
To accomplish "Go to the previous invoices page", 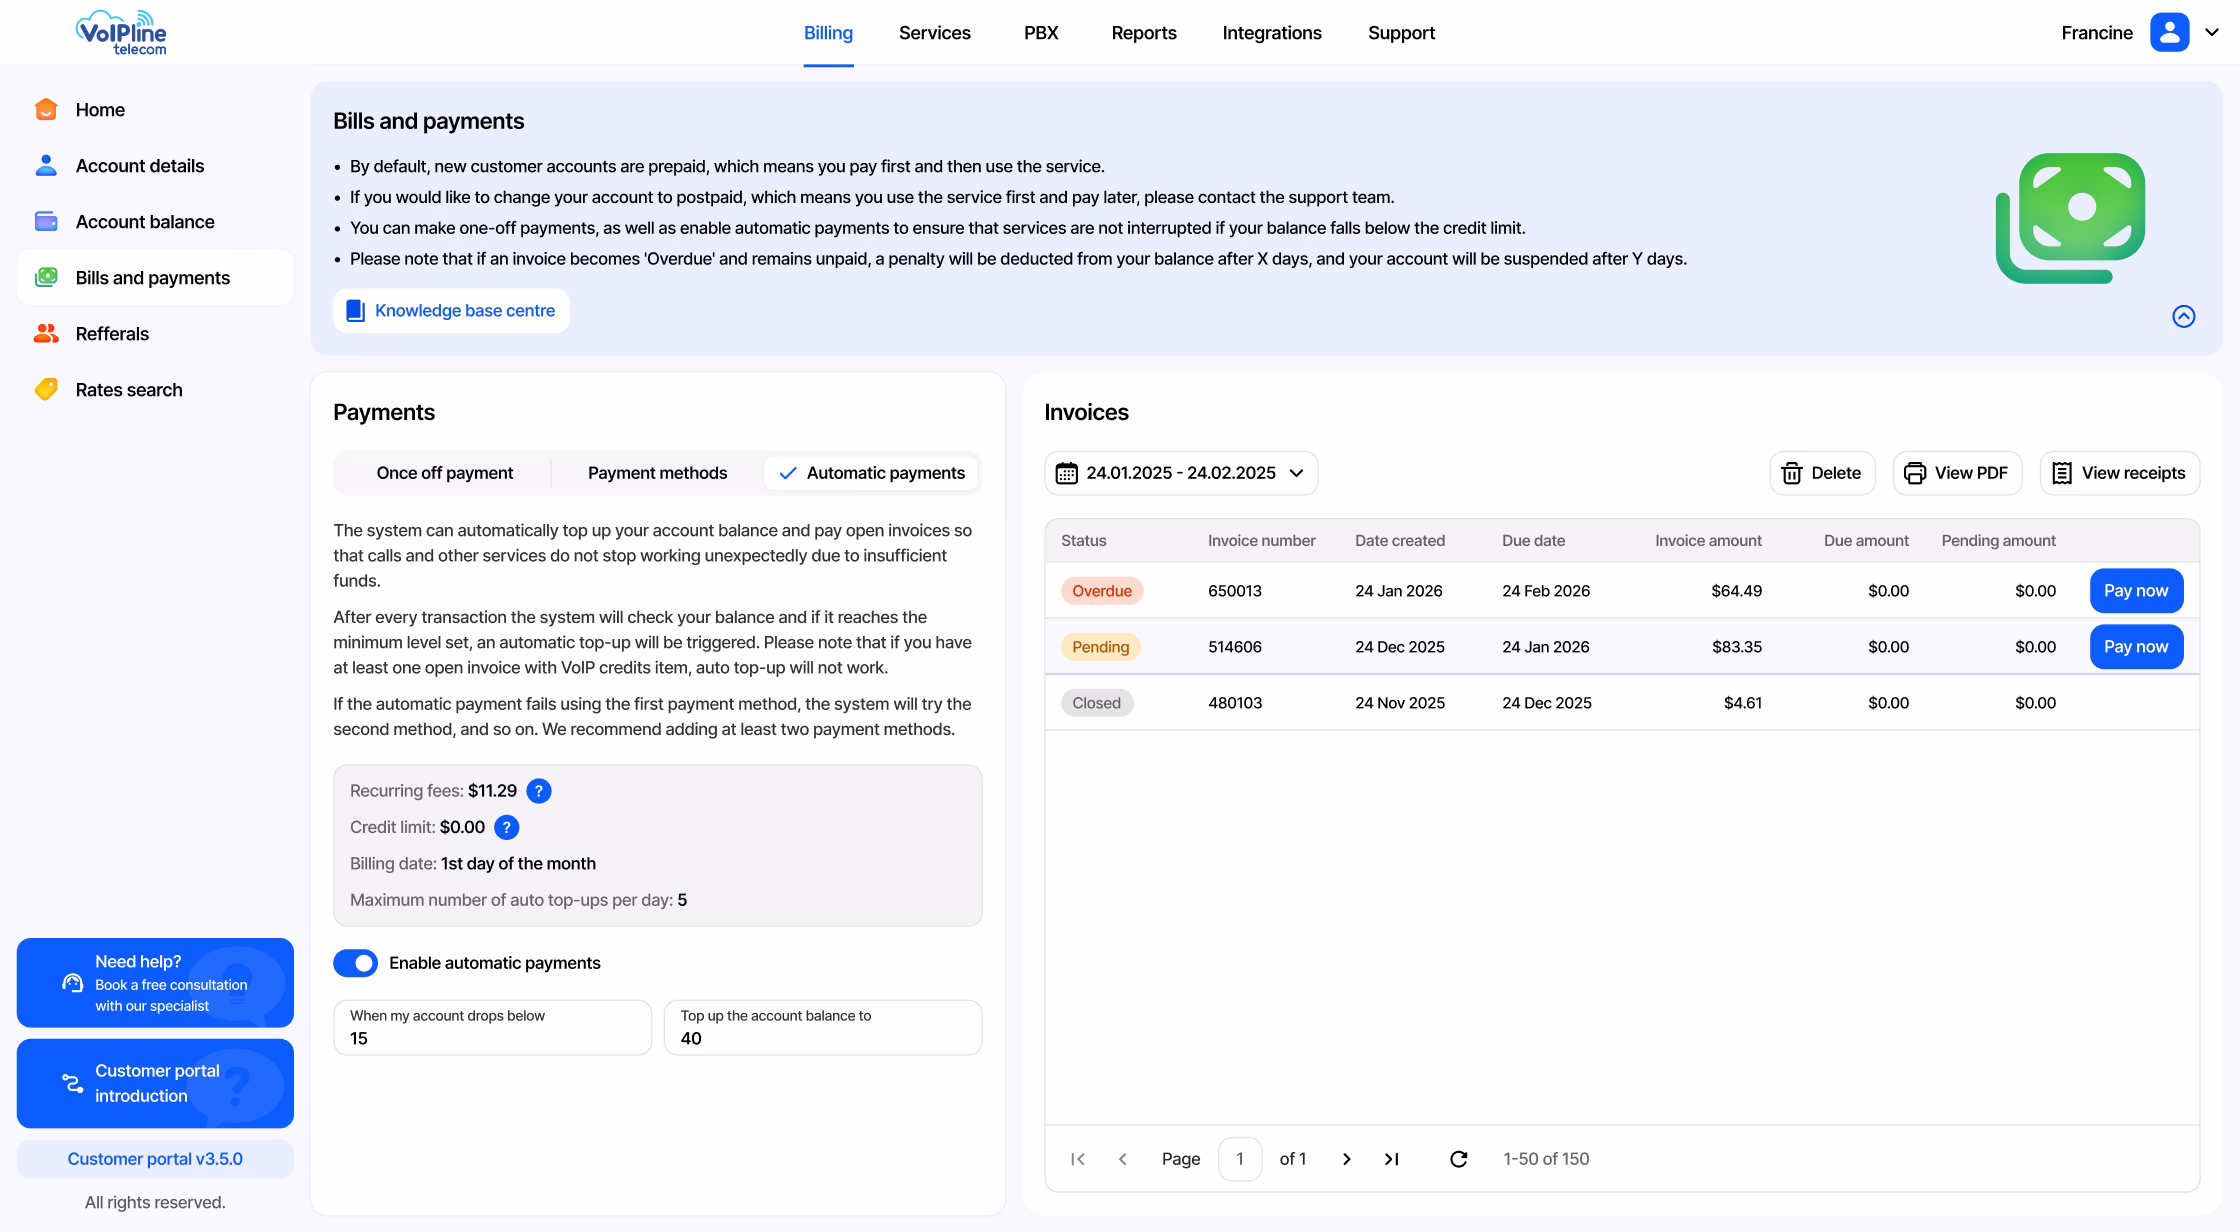I will click(1122, 1159).
